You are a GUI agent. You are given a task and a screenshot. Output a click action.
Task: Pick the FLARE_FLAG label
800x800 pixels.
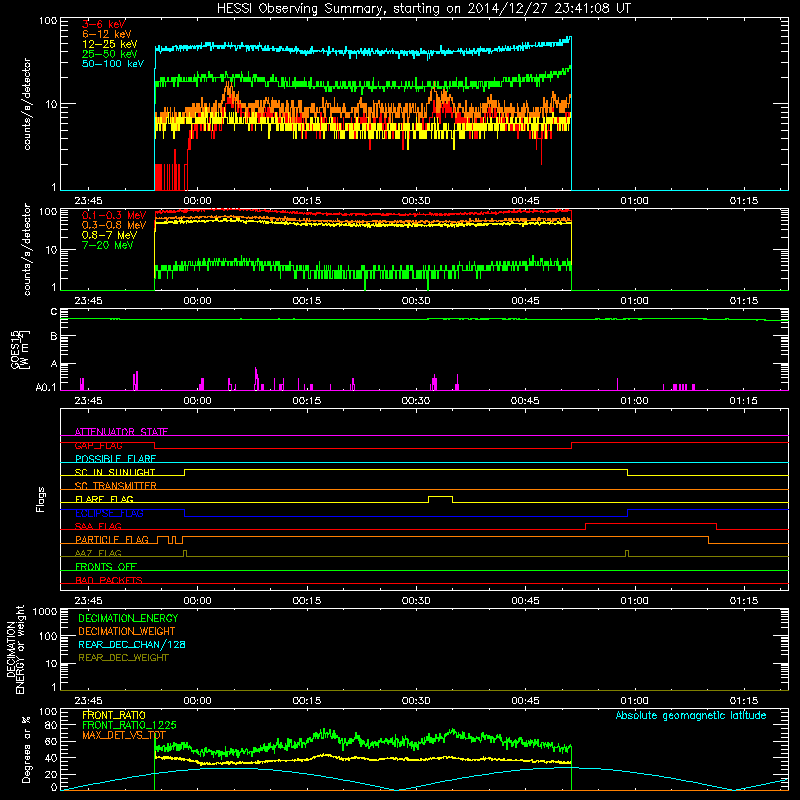click(104, 499)
